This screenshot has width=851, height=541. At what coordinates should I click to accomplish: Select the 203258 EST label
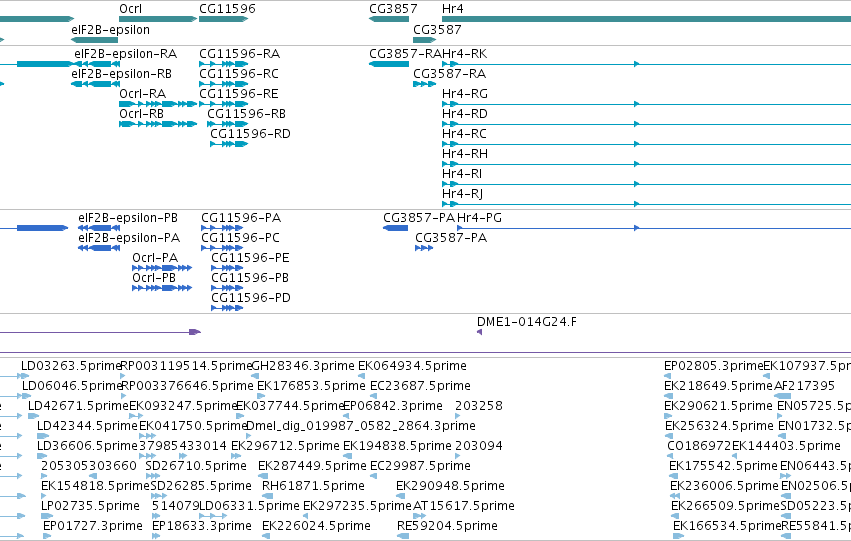point(479,406)
